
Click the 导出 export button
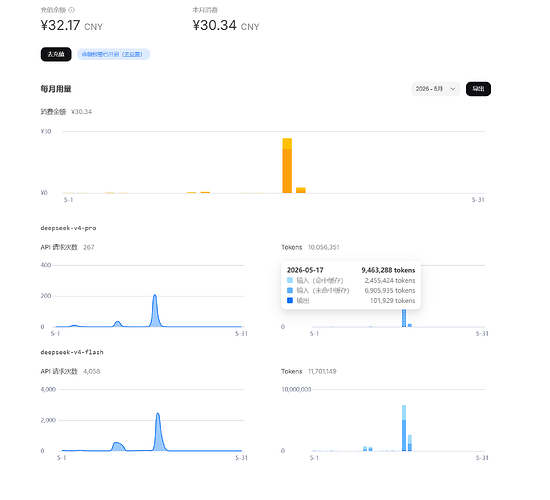(x=478, y=89)
